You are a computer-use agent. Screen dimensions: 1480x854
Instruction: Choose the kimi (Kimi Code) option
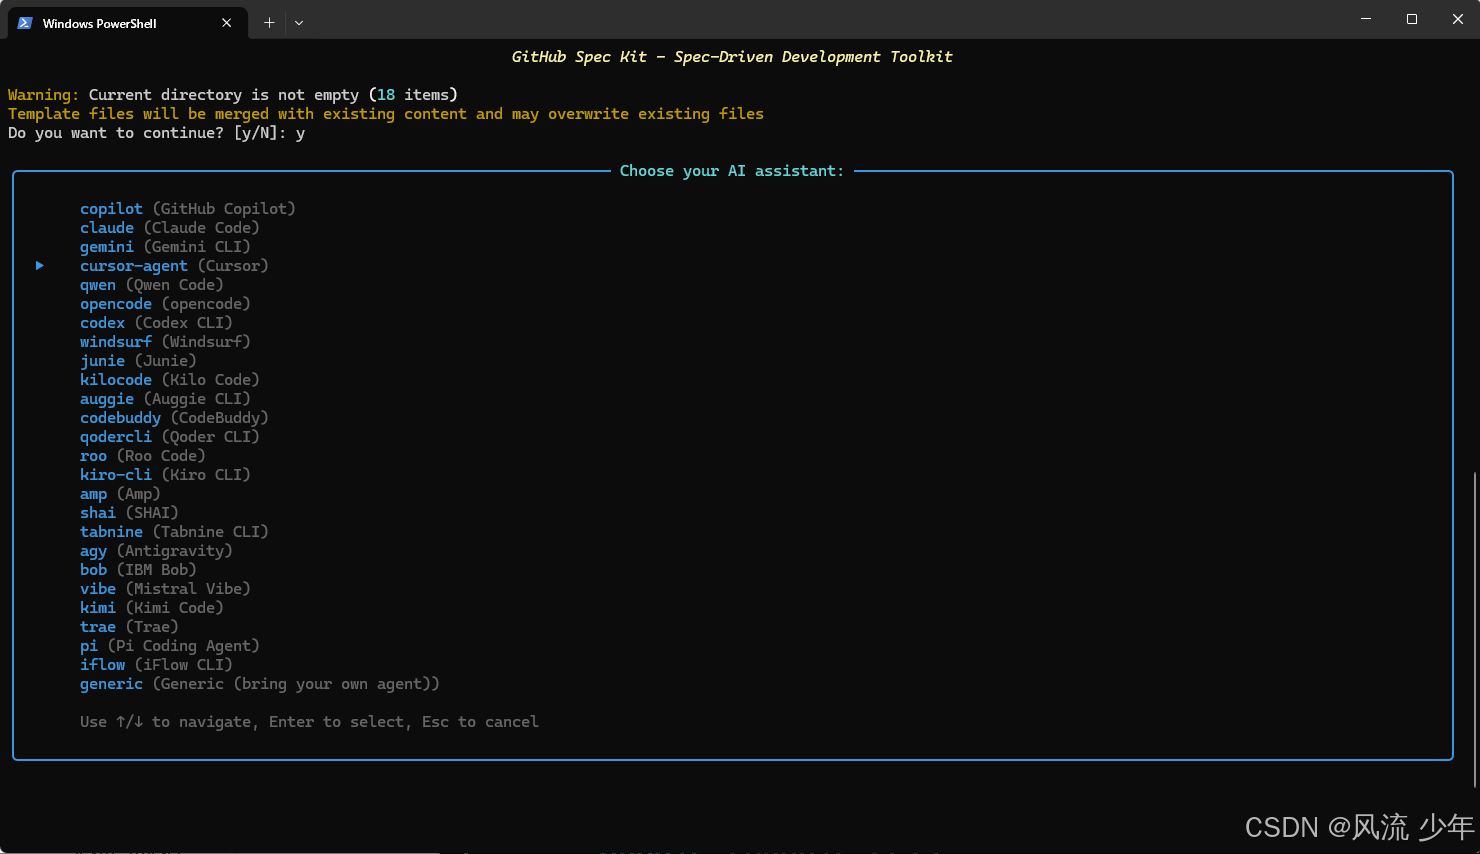click(x=152, y=608)
